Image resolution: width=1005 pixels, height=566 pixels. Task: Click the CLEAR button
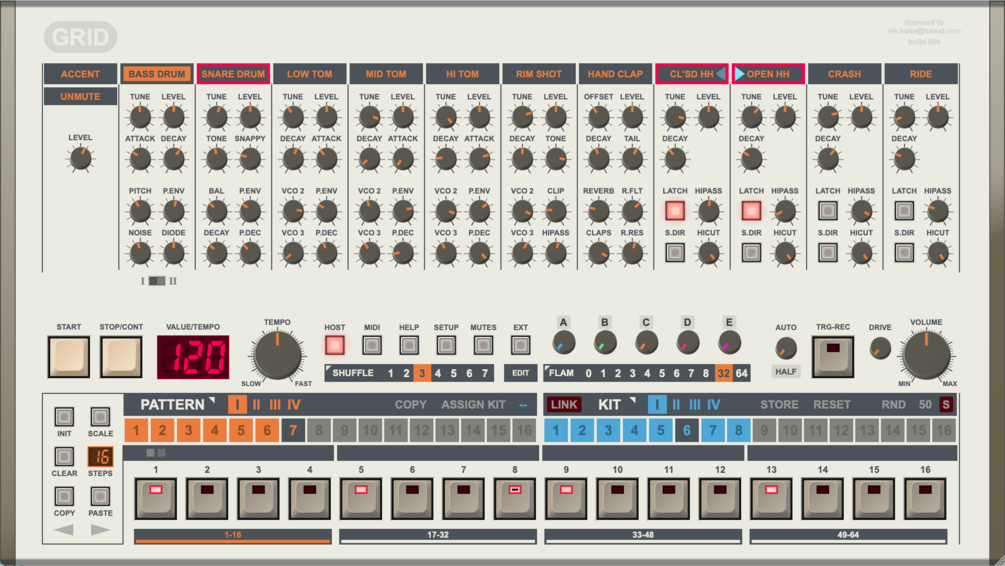[x=64, y=456]
